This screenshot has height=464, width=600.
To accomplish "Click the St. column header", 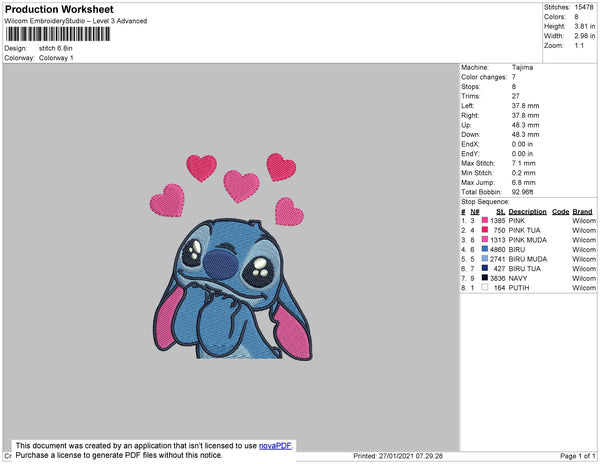I will (500, 211).
